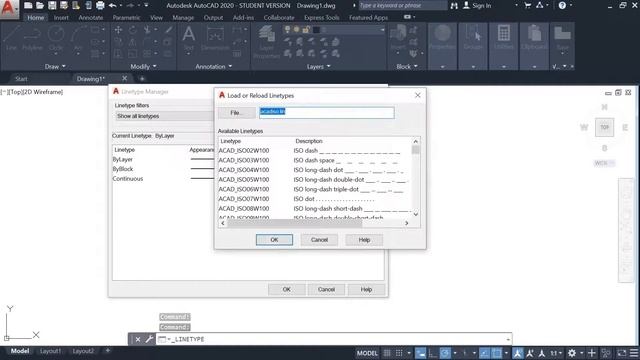Open the Show all linetypes filter dropdown
Viewport: 640px width, 360px height.
[x=164, y=116]
